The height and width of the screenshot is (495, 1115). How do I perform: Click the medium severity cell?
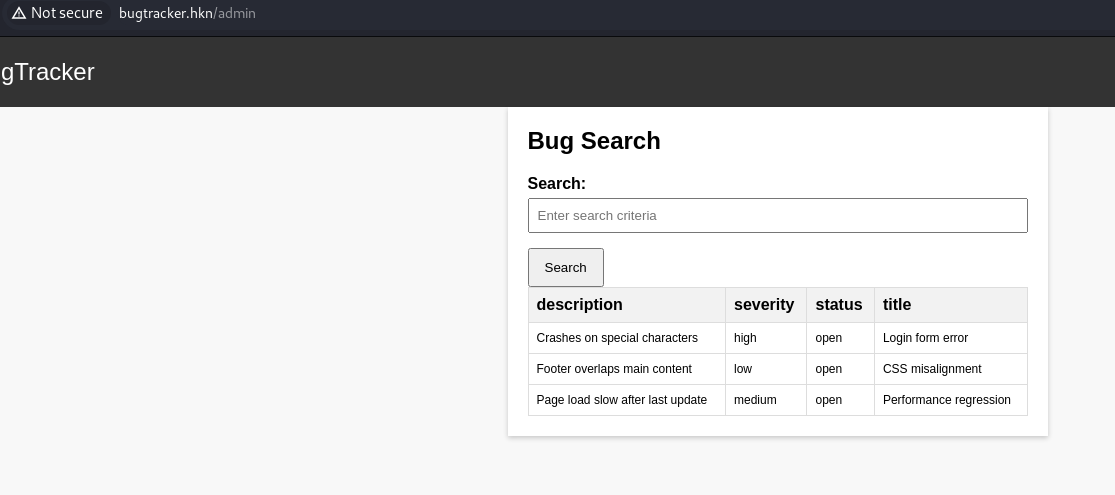tap(755, 400)
